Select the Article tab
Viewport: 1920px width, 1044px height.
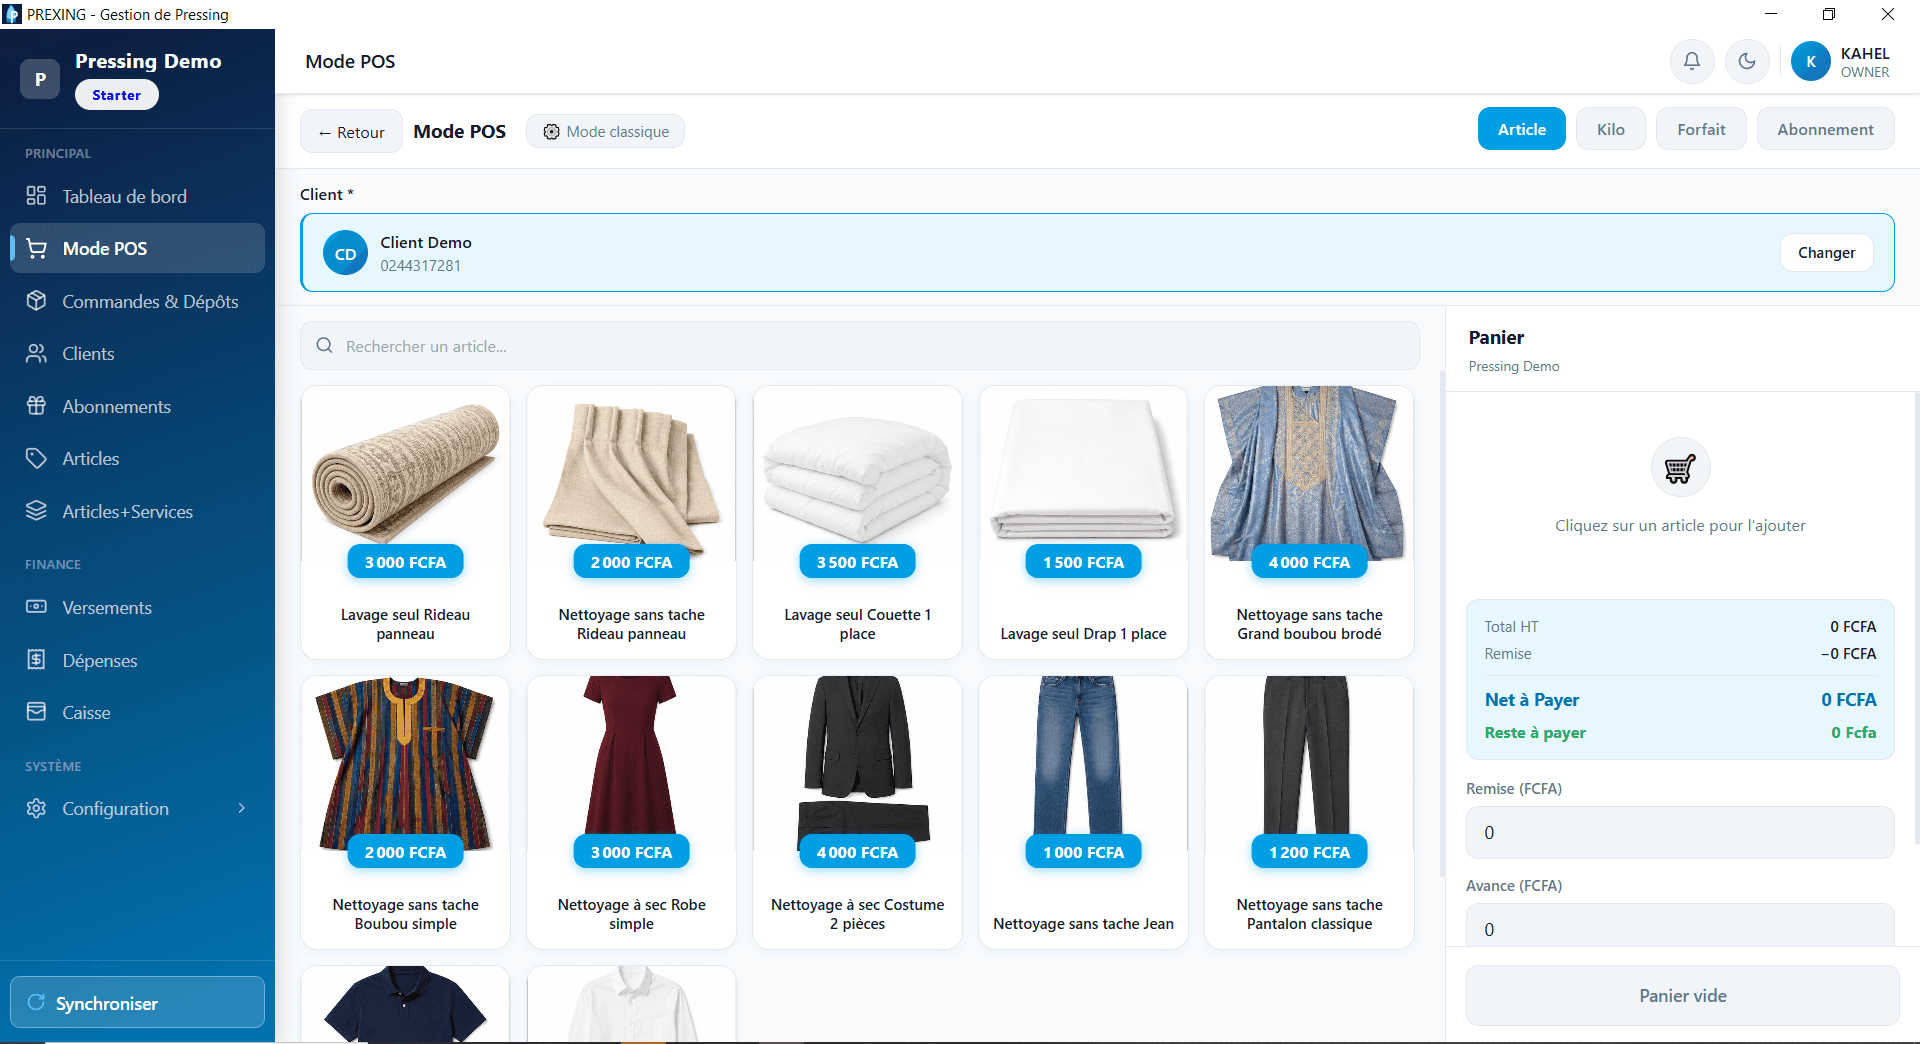(1521, 129)
